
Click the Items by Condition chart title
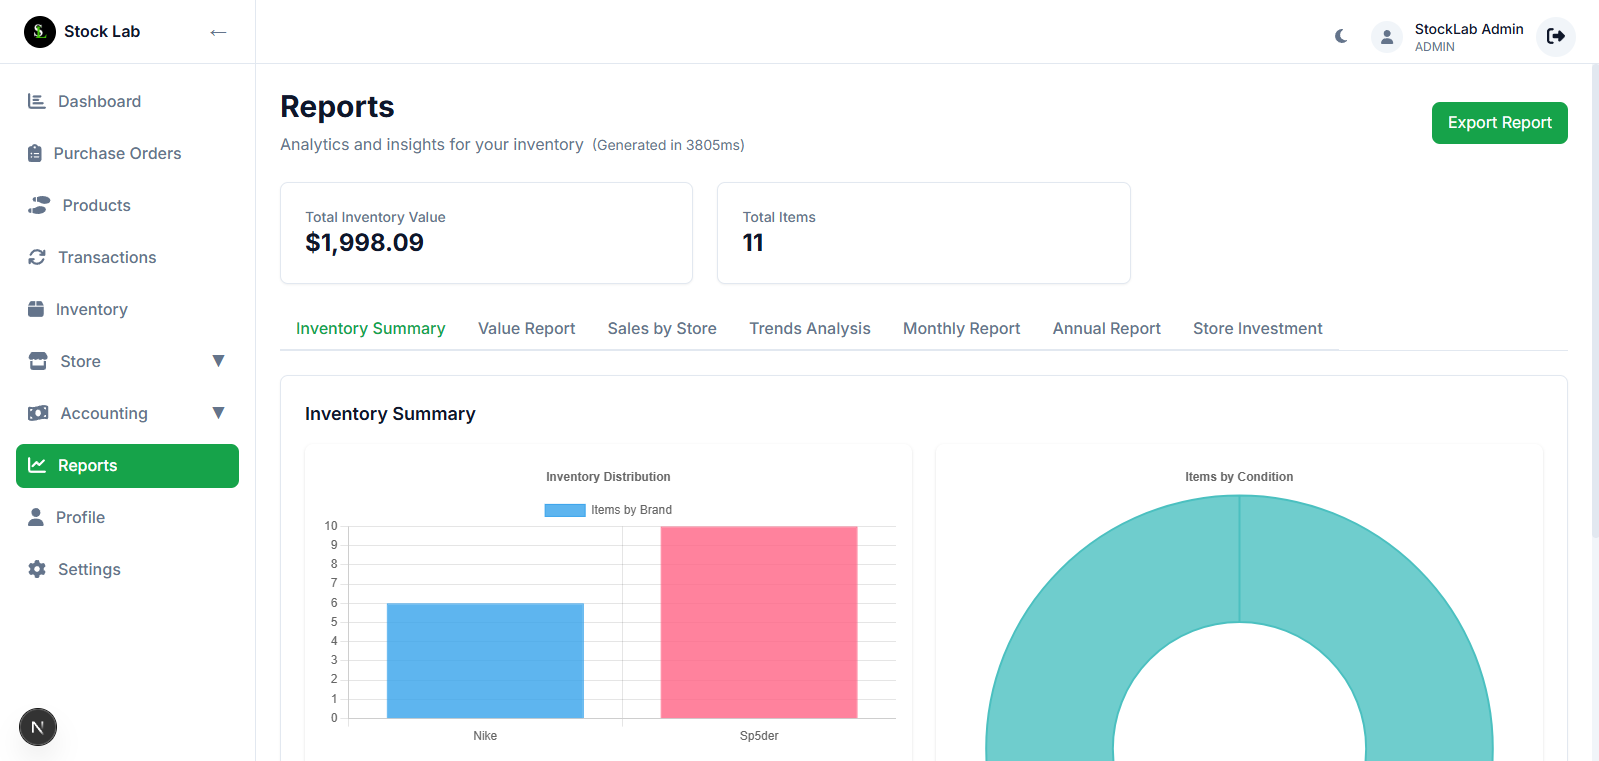pos(1239,477)
